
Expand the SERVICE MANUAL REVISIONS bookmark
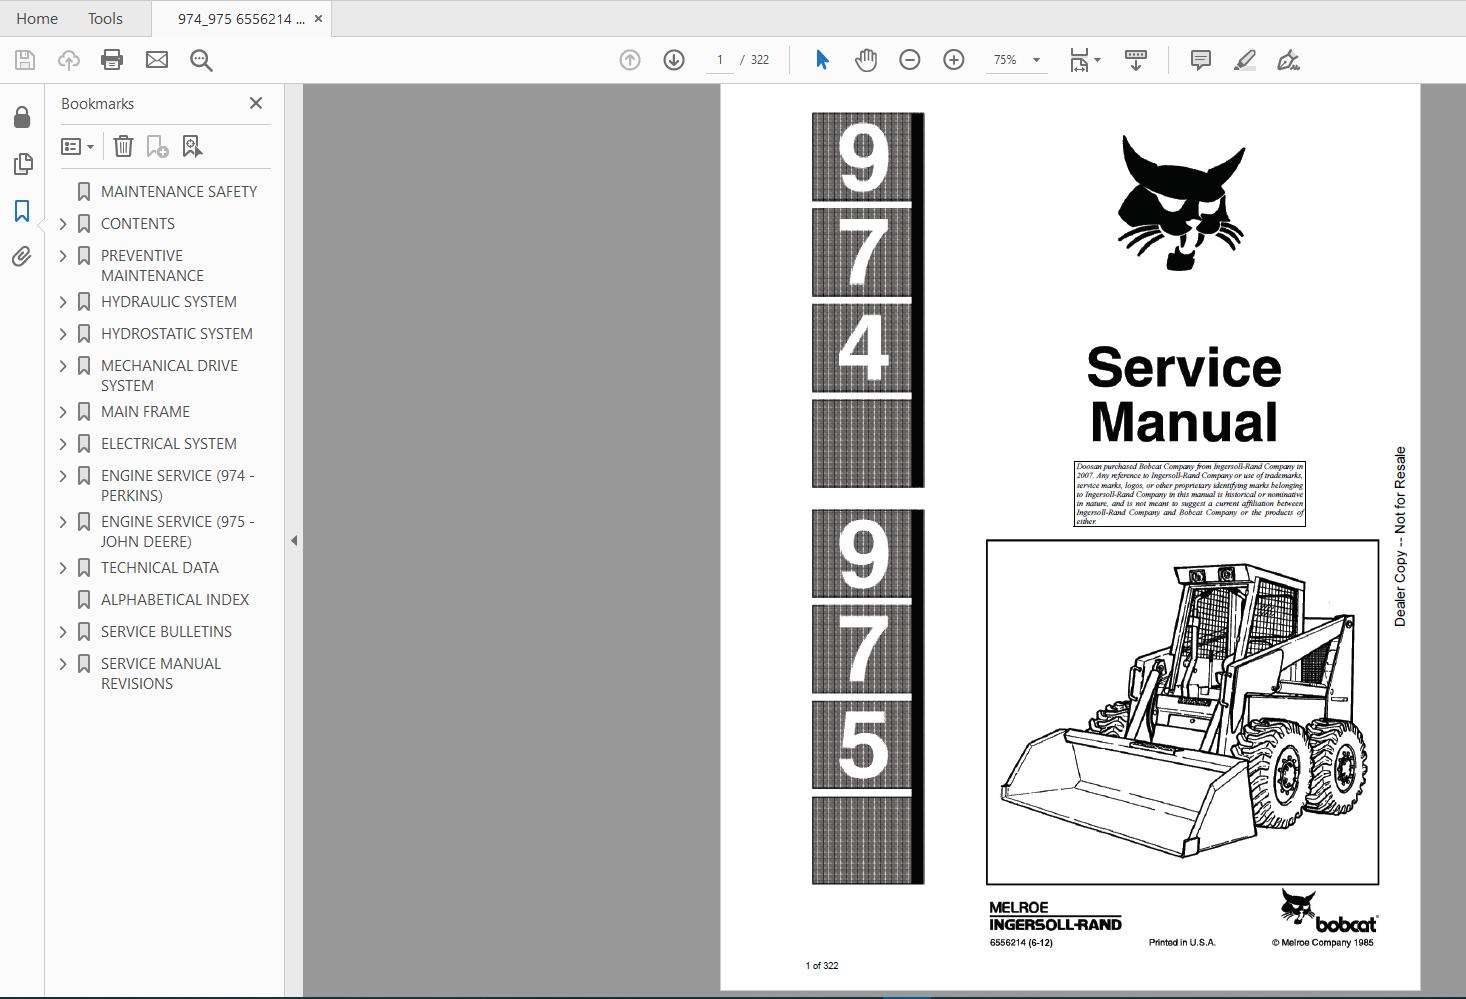tap(64, 664)
